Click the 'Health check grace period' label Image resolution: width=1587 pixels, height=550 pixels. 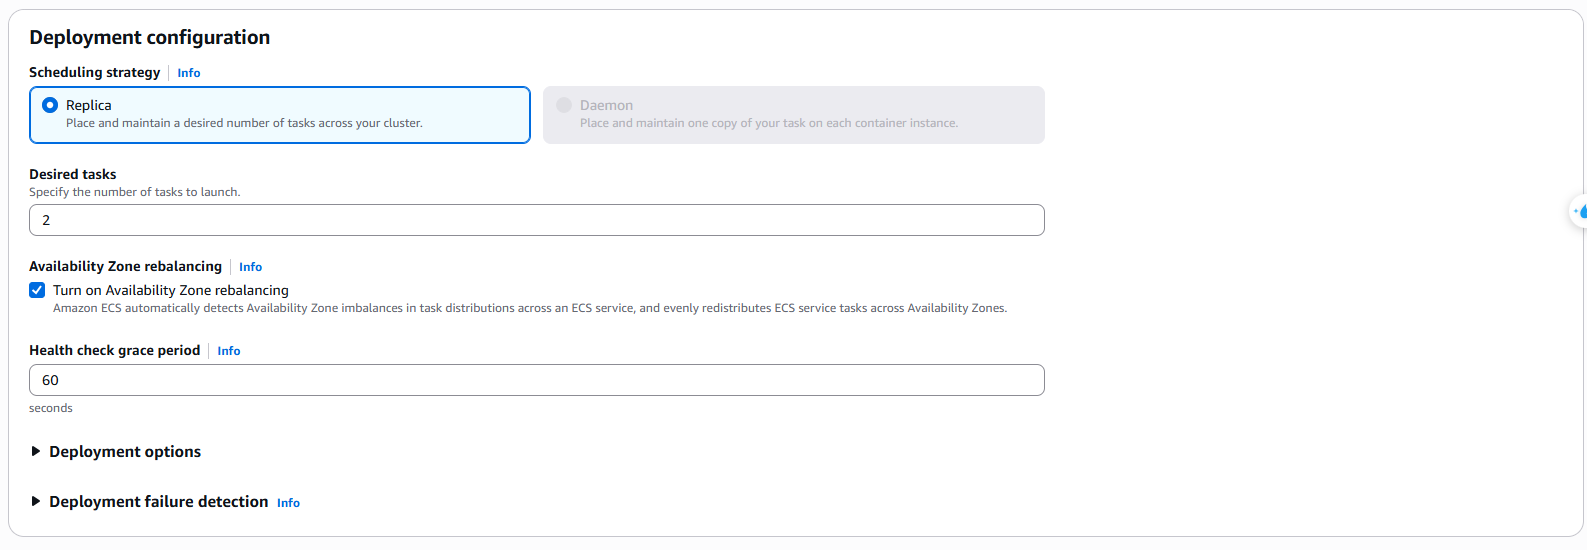click(x=115, y=350)
